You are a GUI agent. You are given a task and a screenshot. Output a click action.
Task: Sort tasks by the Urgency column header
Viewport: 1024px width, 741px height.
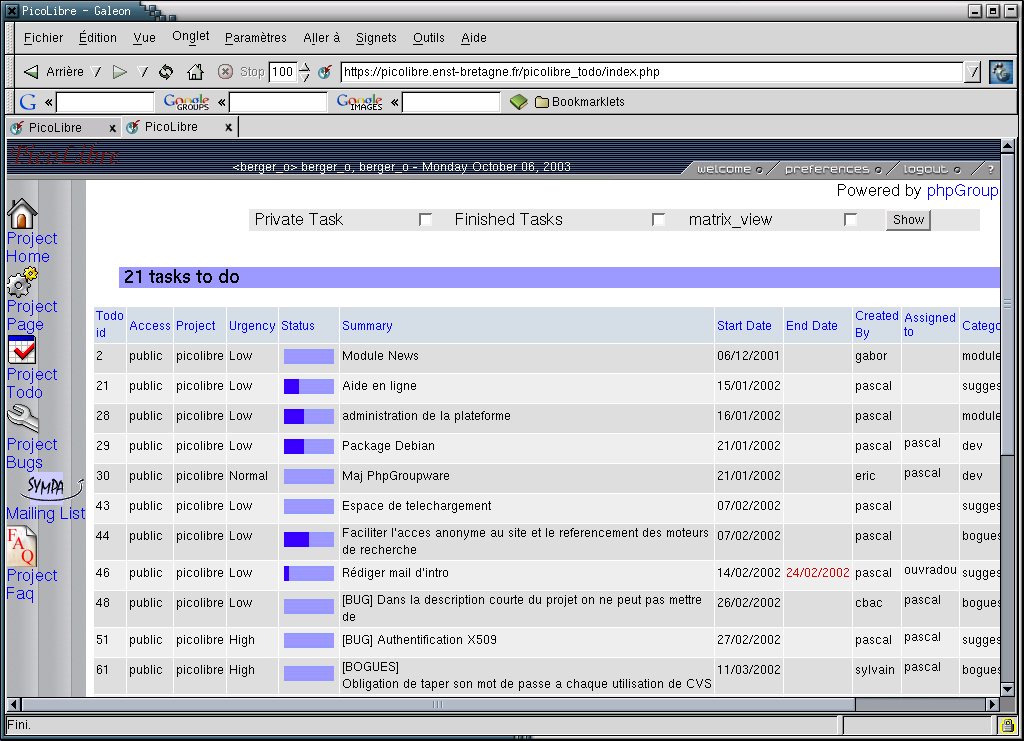pos(252,326)
